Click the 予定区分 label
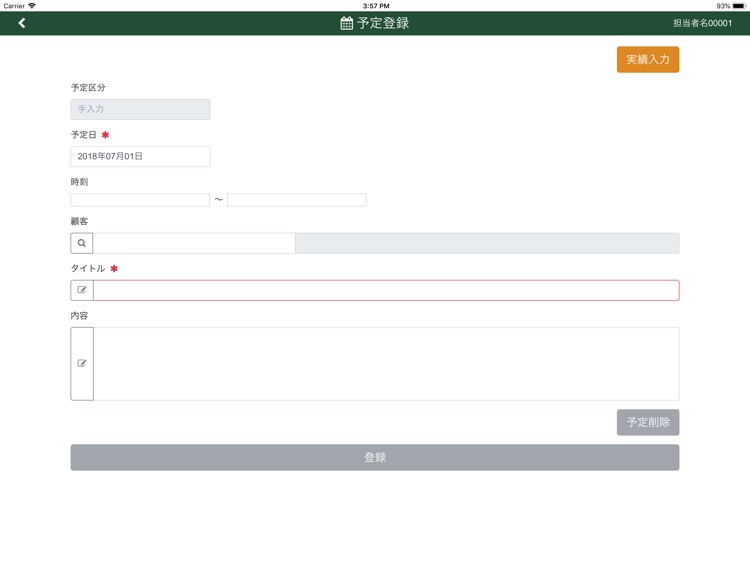The image size is (750, 562). (88, 88)
